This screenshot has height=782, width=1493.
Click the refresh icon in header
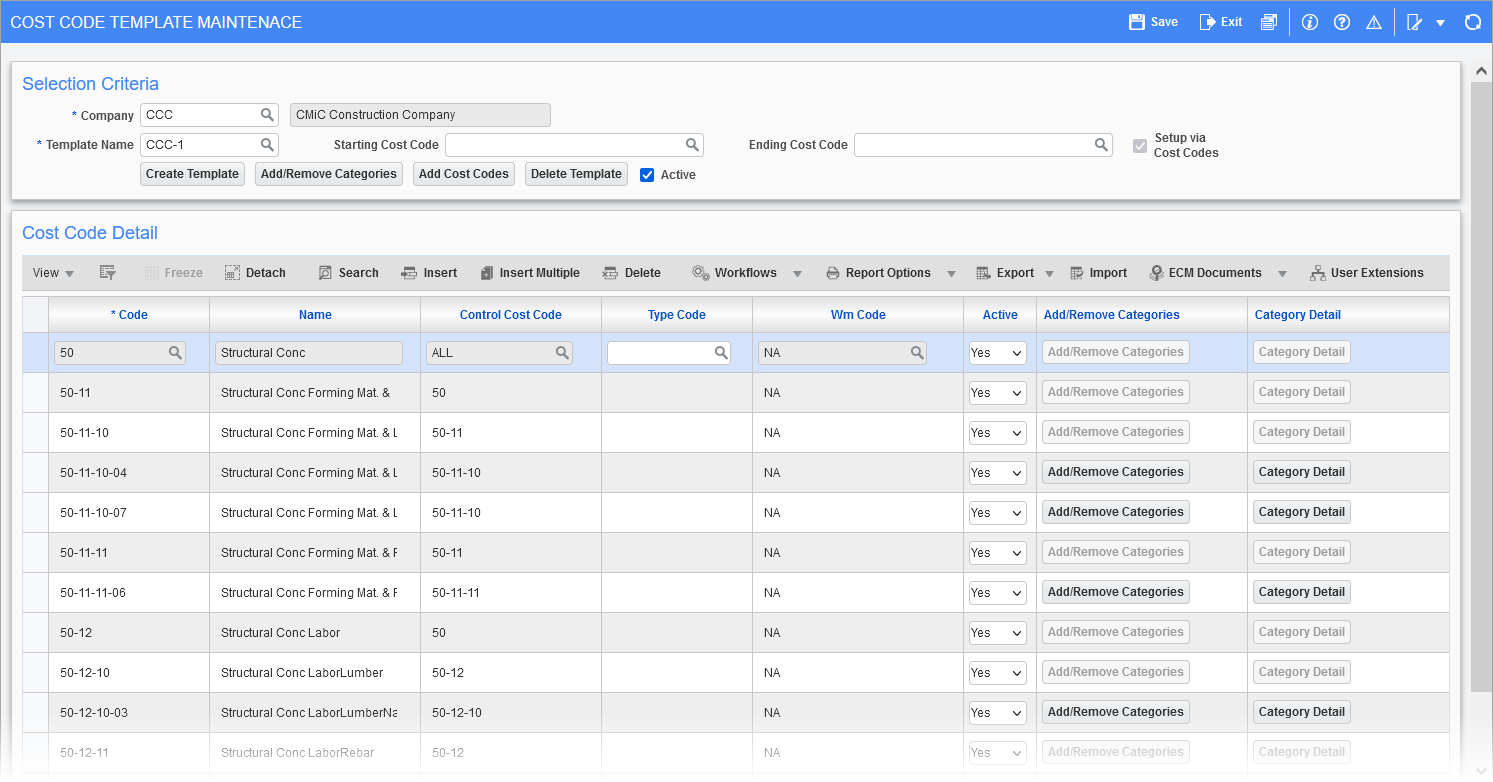1472,22
